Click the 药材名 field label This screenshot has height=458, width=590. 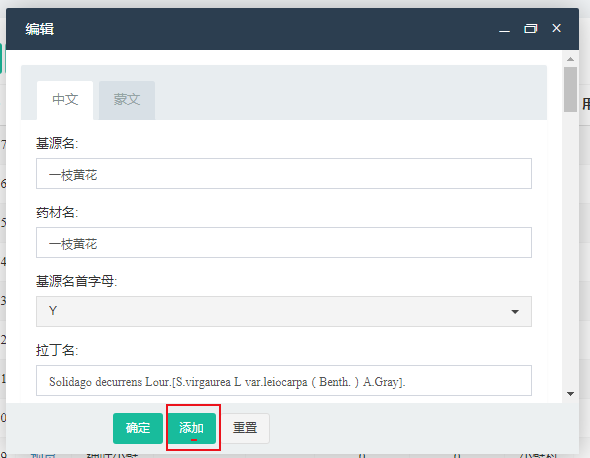57,213
